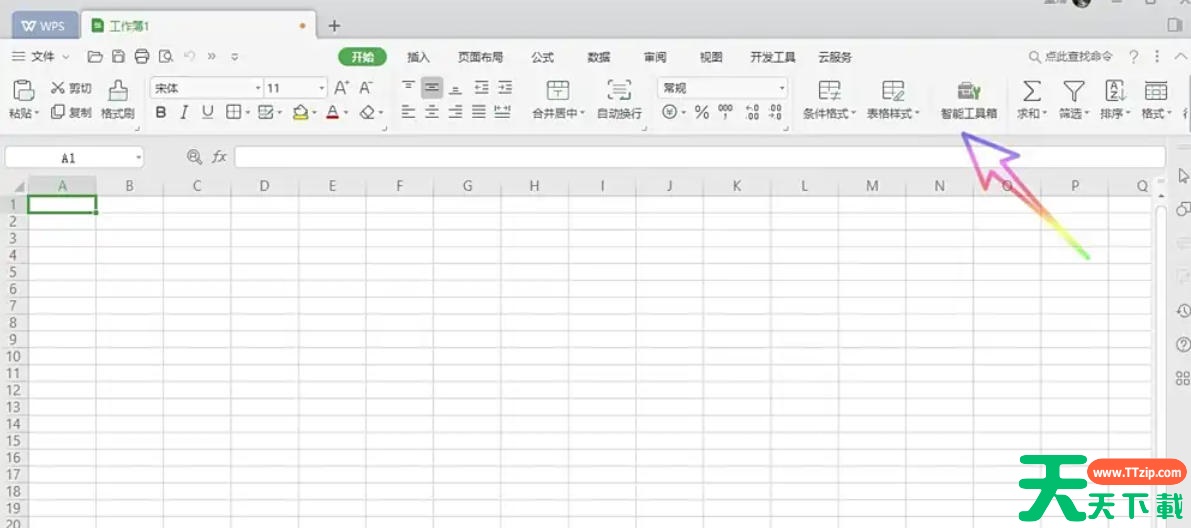Switch to 审阅 ribbon tab
This screenshot has height=528, width=1191.
click(655, 57)
